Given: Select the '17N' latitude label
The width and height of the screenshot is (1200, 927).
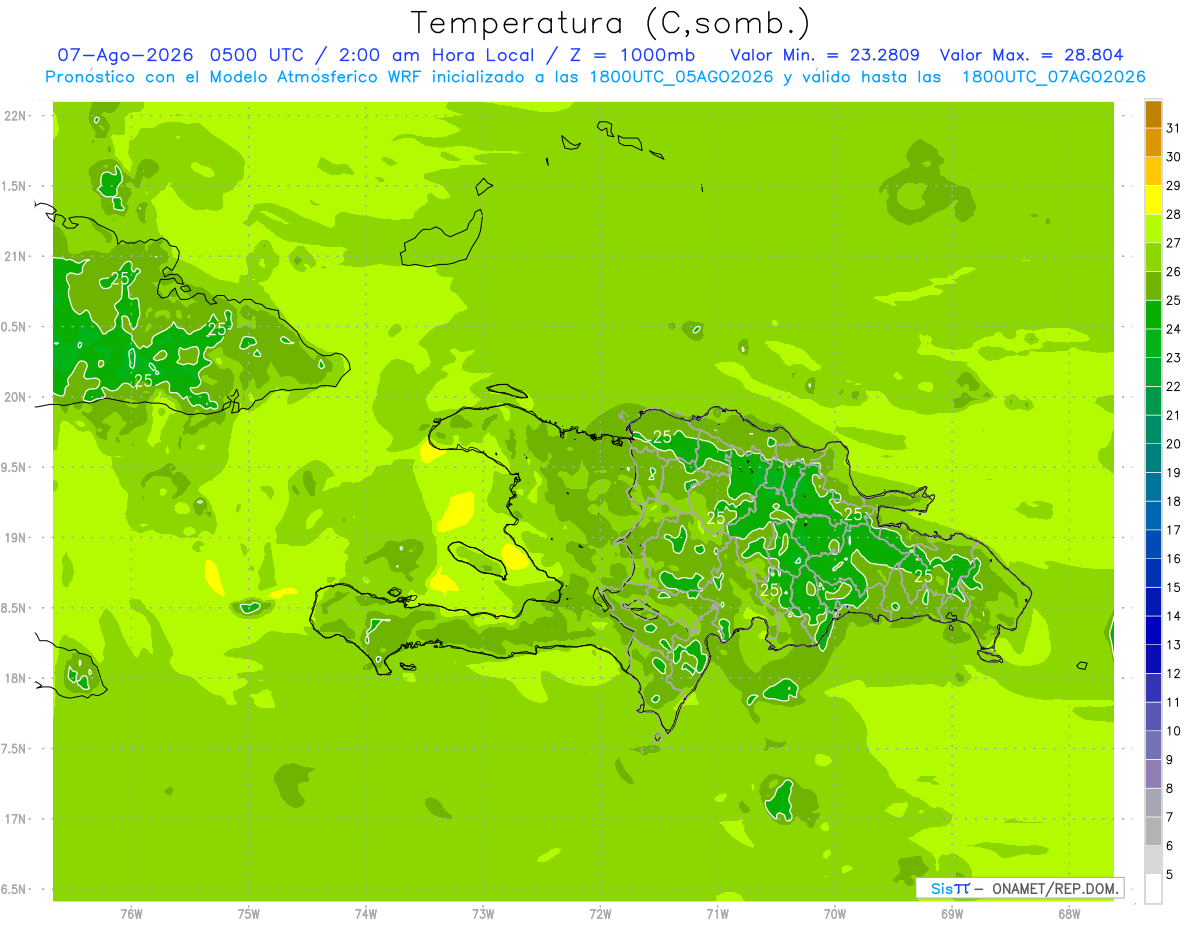Looking at the screenshot, I should tap(16, 819).
